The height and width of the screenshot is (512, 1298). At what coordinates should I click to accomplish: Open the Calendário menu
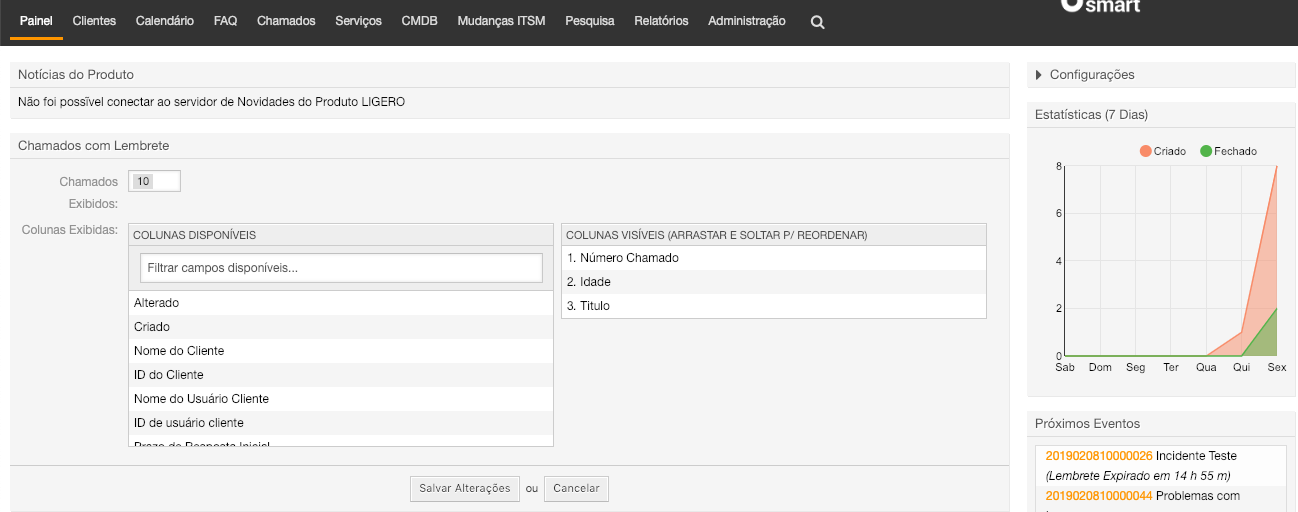(x=165, y=21)
